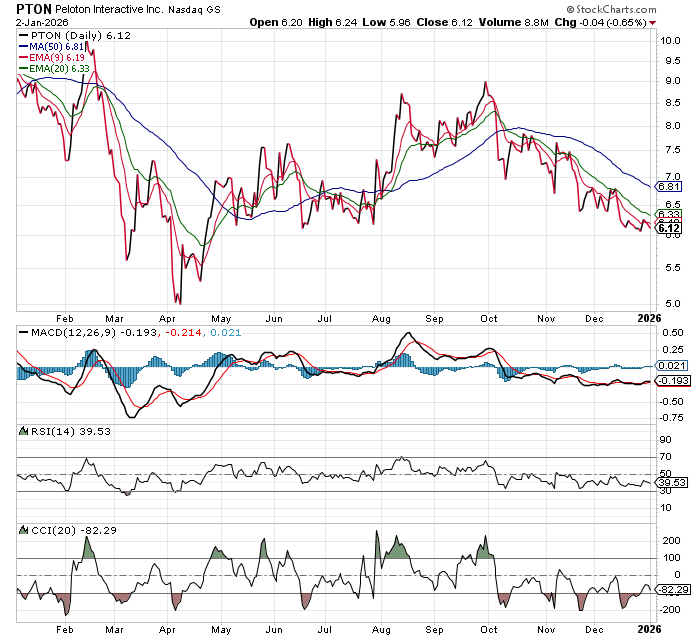
Task: Click the green EMA(20) legend line marker
Action: (x=27, y=69)
